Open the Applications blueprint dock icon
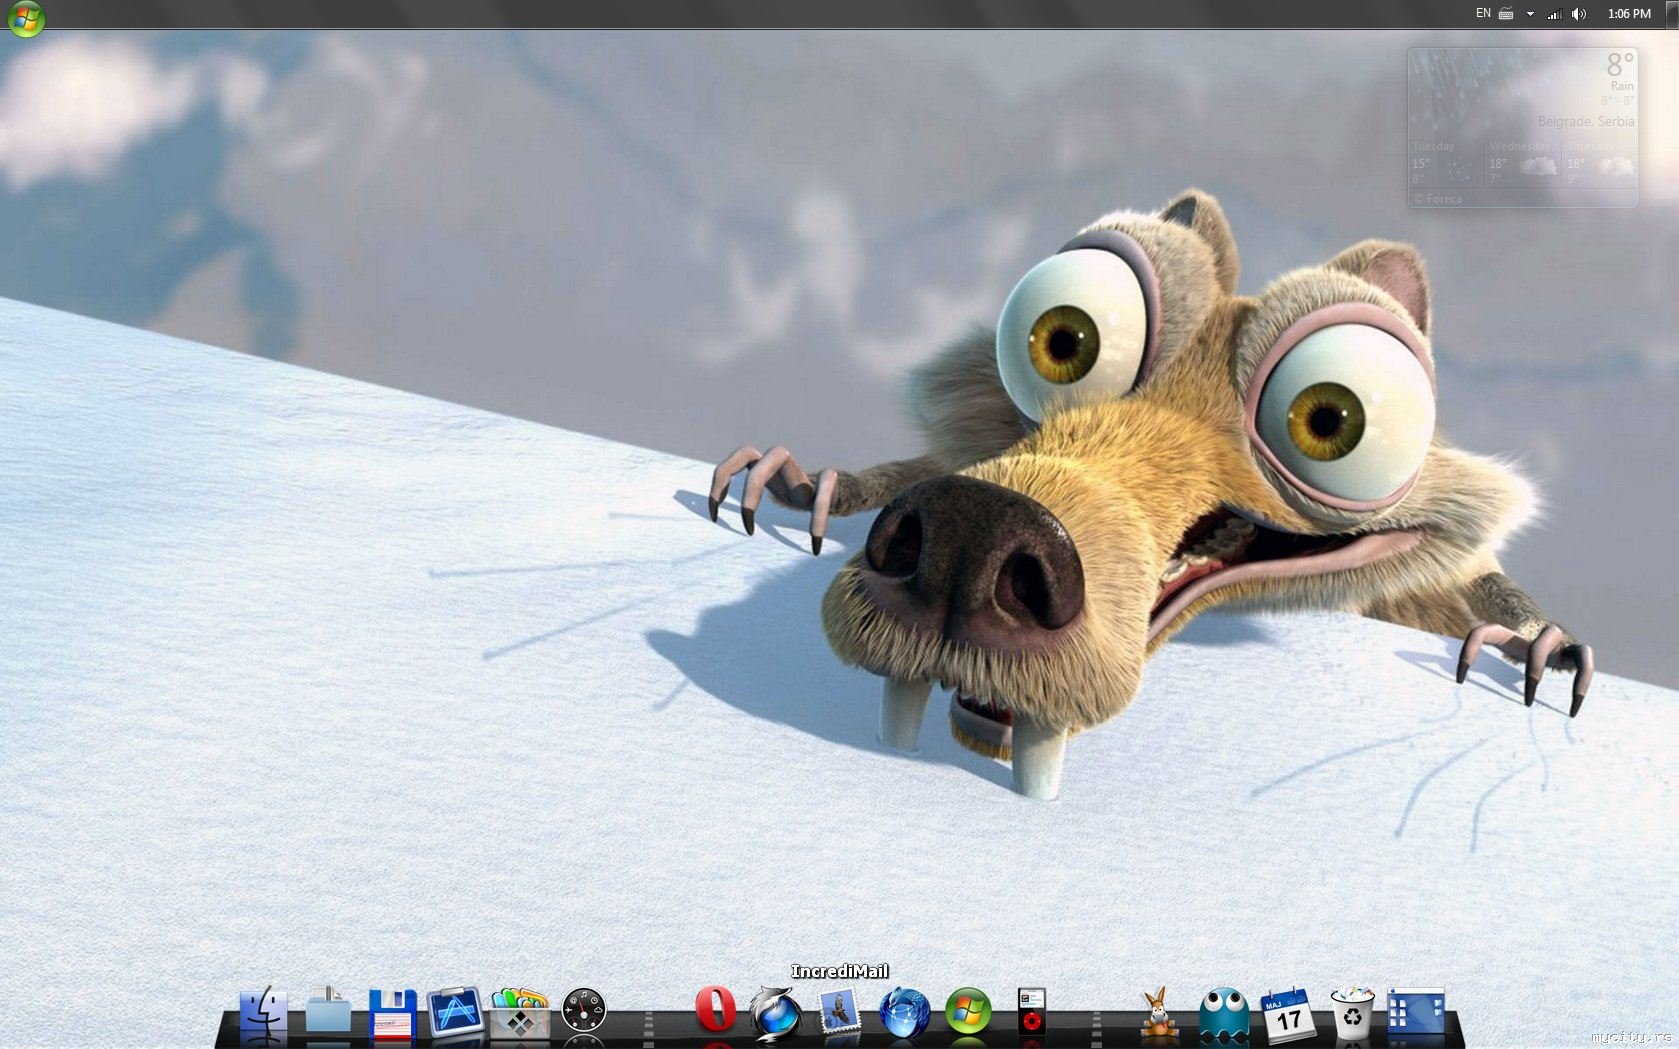Screen dimensions: 1679x1049 click(x=456, y=1012)
